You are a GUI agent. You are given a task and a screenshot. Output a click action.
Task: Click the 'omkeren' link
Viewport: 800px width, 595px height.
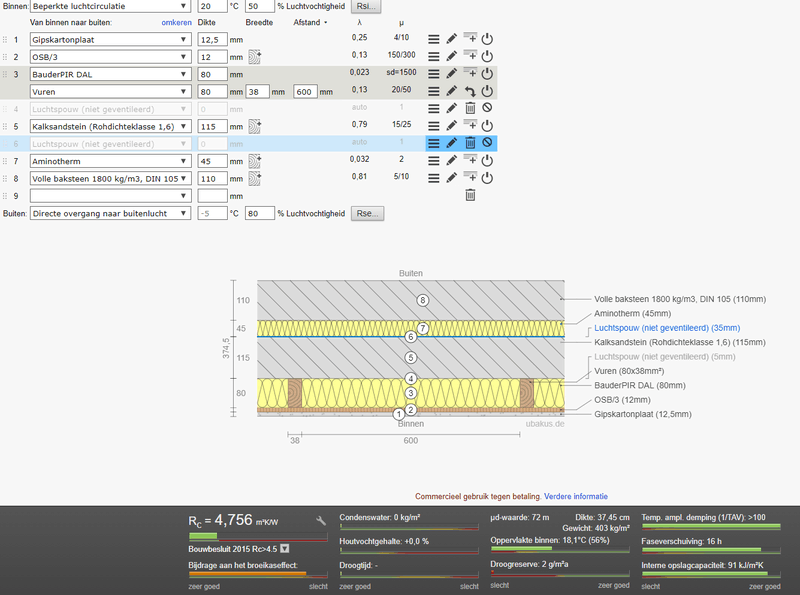[x=177, y=22]
